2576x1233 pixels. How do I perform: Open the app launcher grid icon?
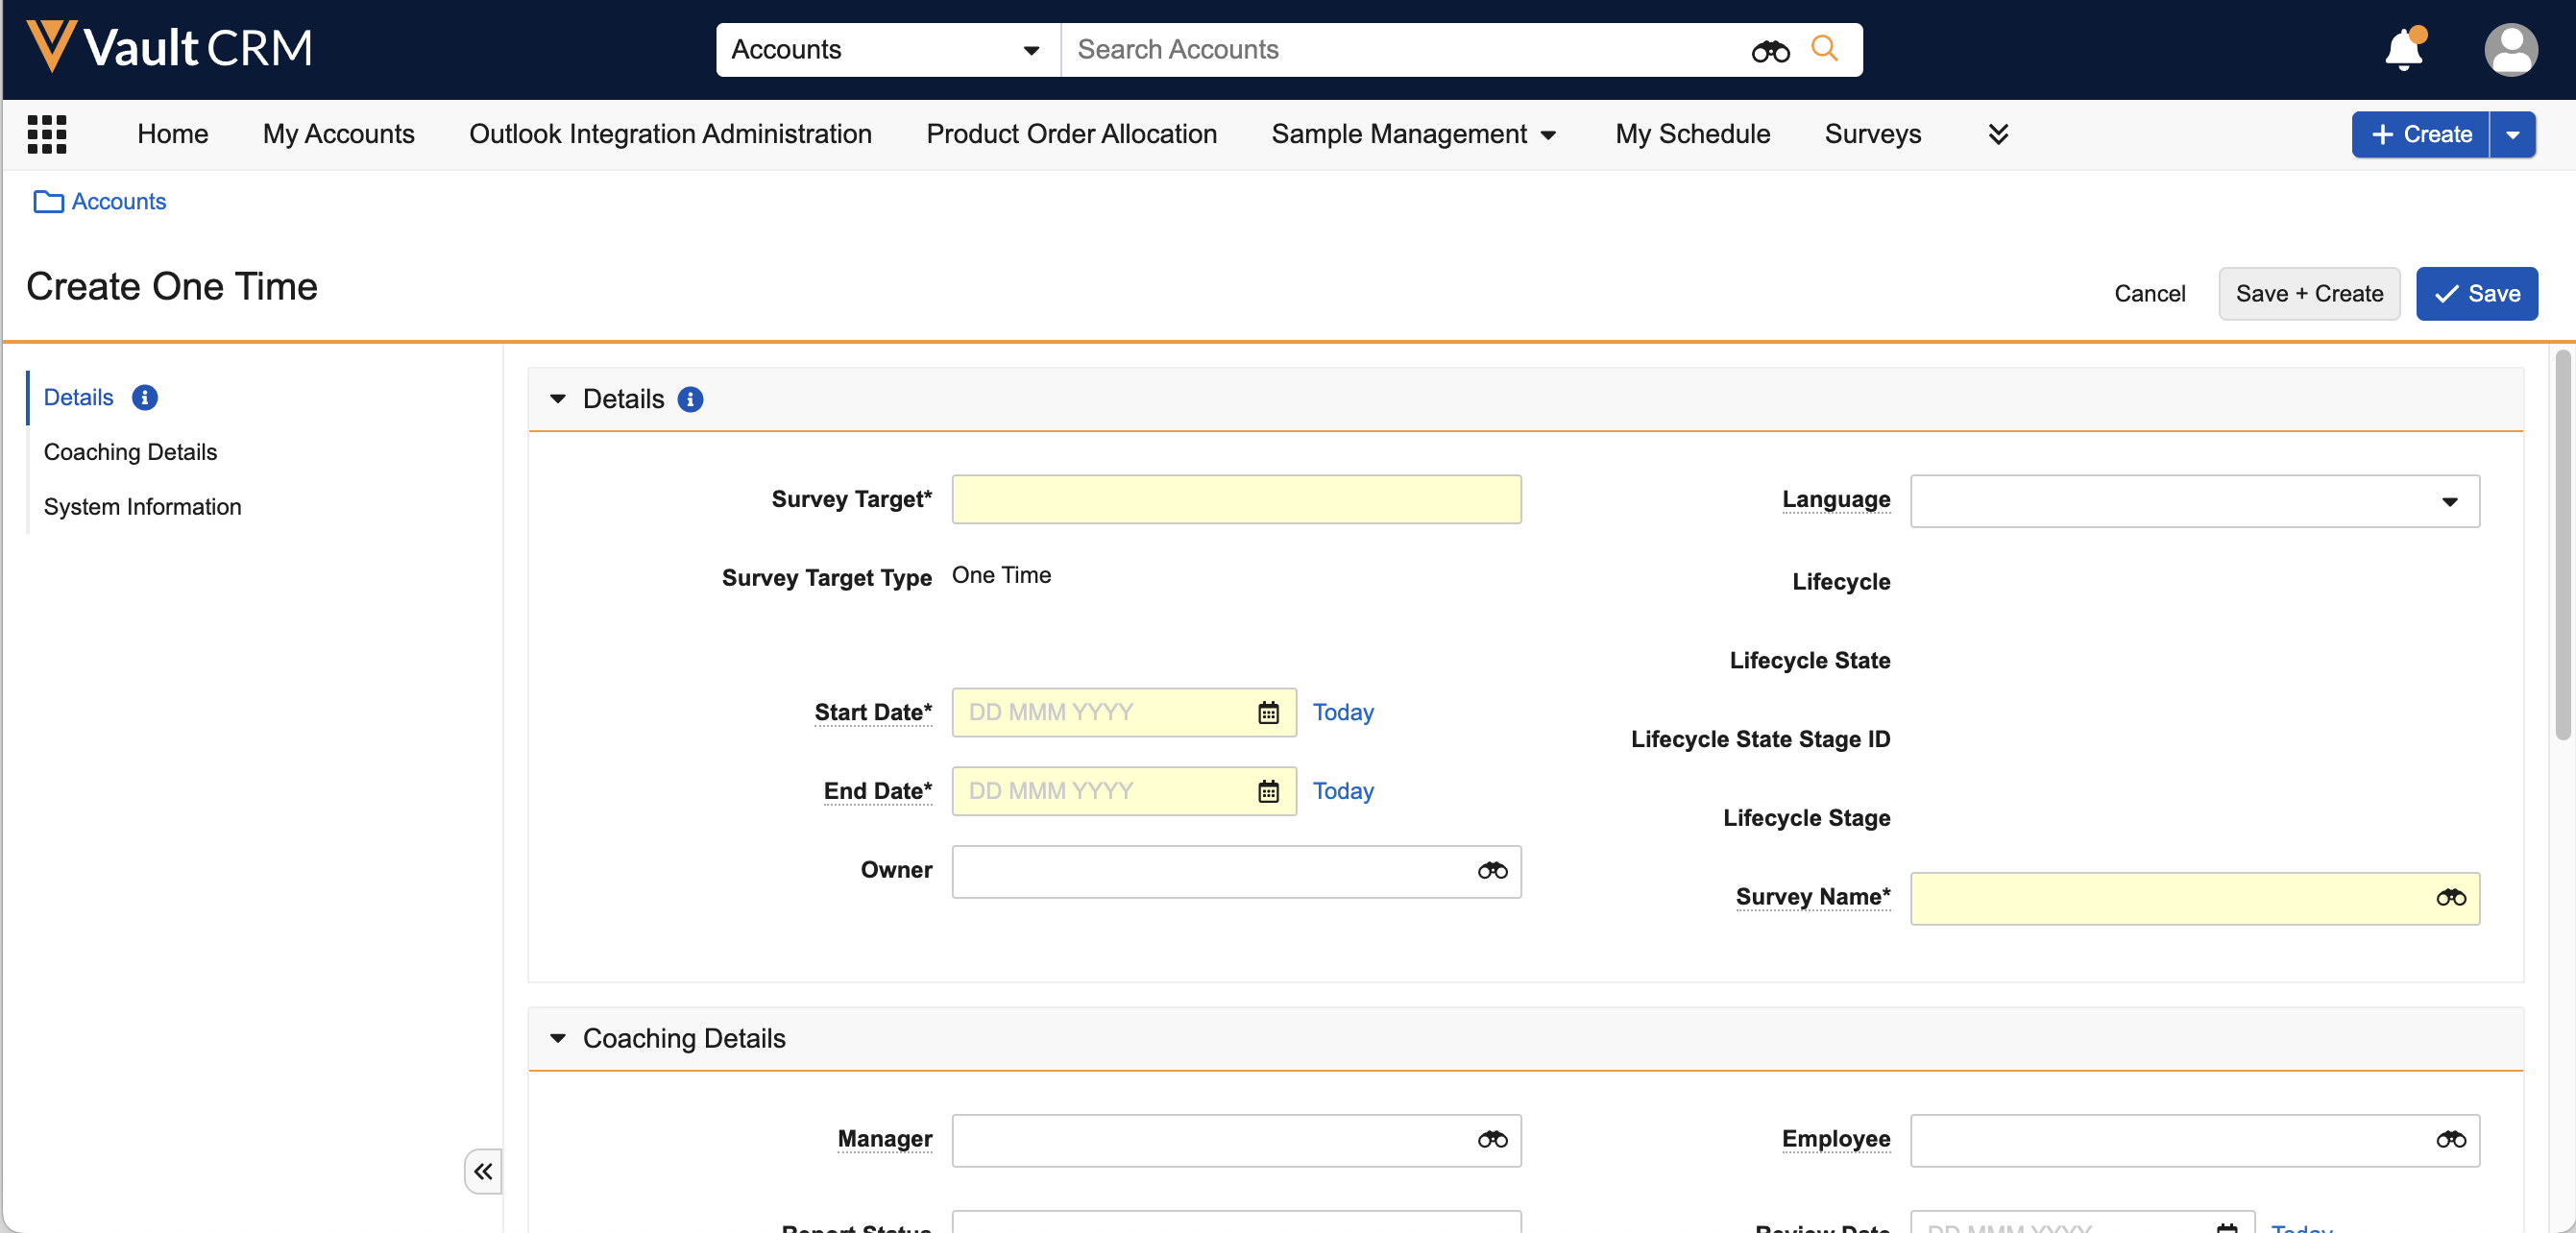47,134
